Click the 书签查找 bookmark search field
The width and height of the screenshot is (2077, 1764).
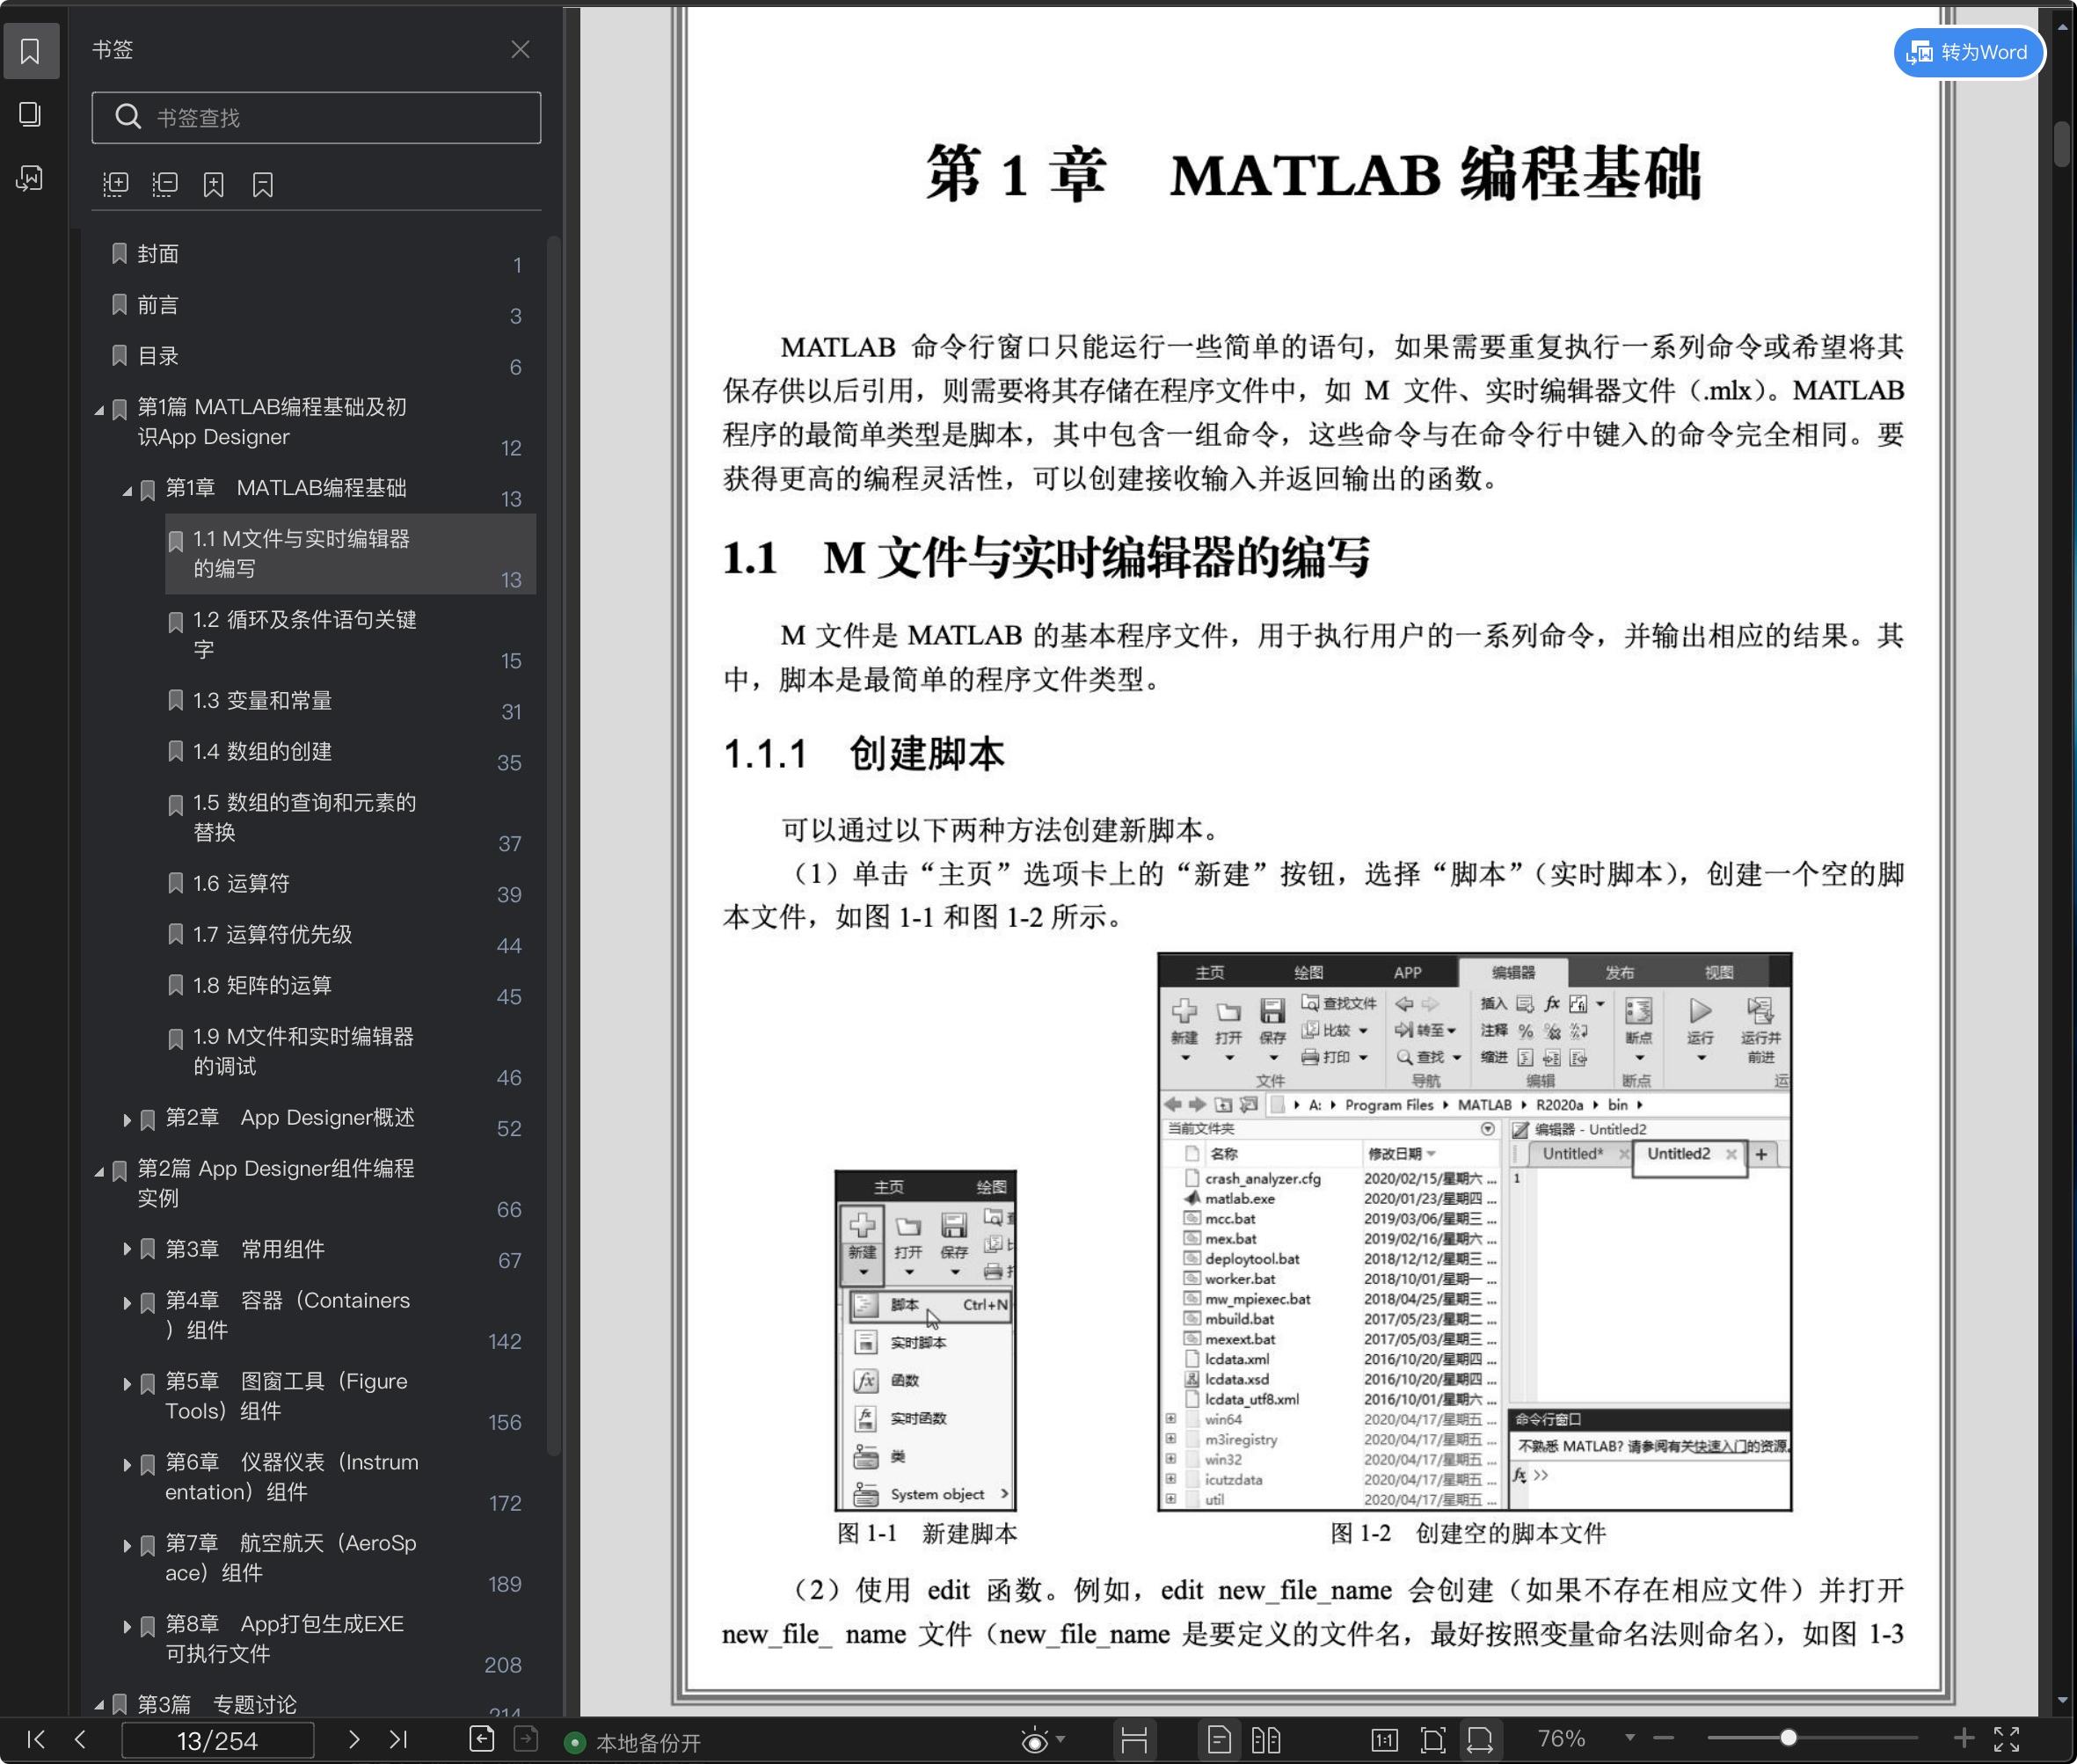[x=316, y=118]
